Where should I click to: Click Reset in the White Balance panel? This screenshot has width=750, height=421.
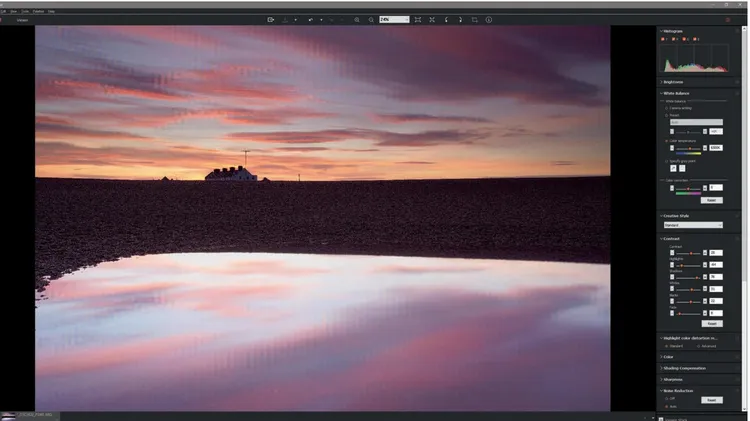(x=711, y=200)
